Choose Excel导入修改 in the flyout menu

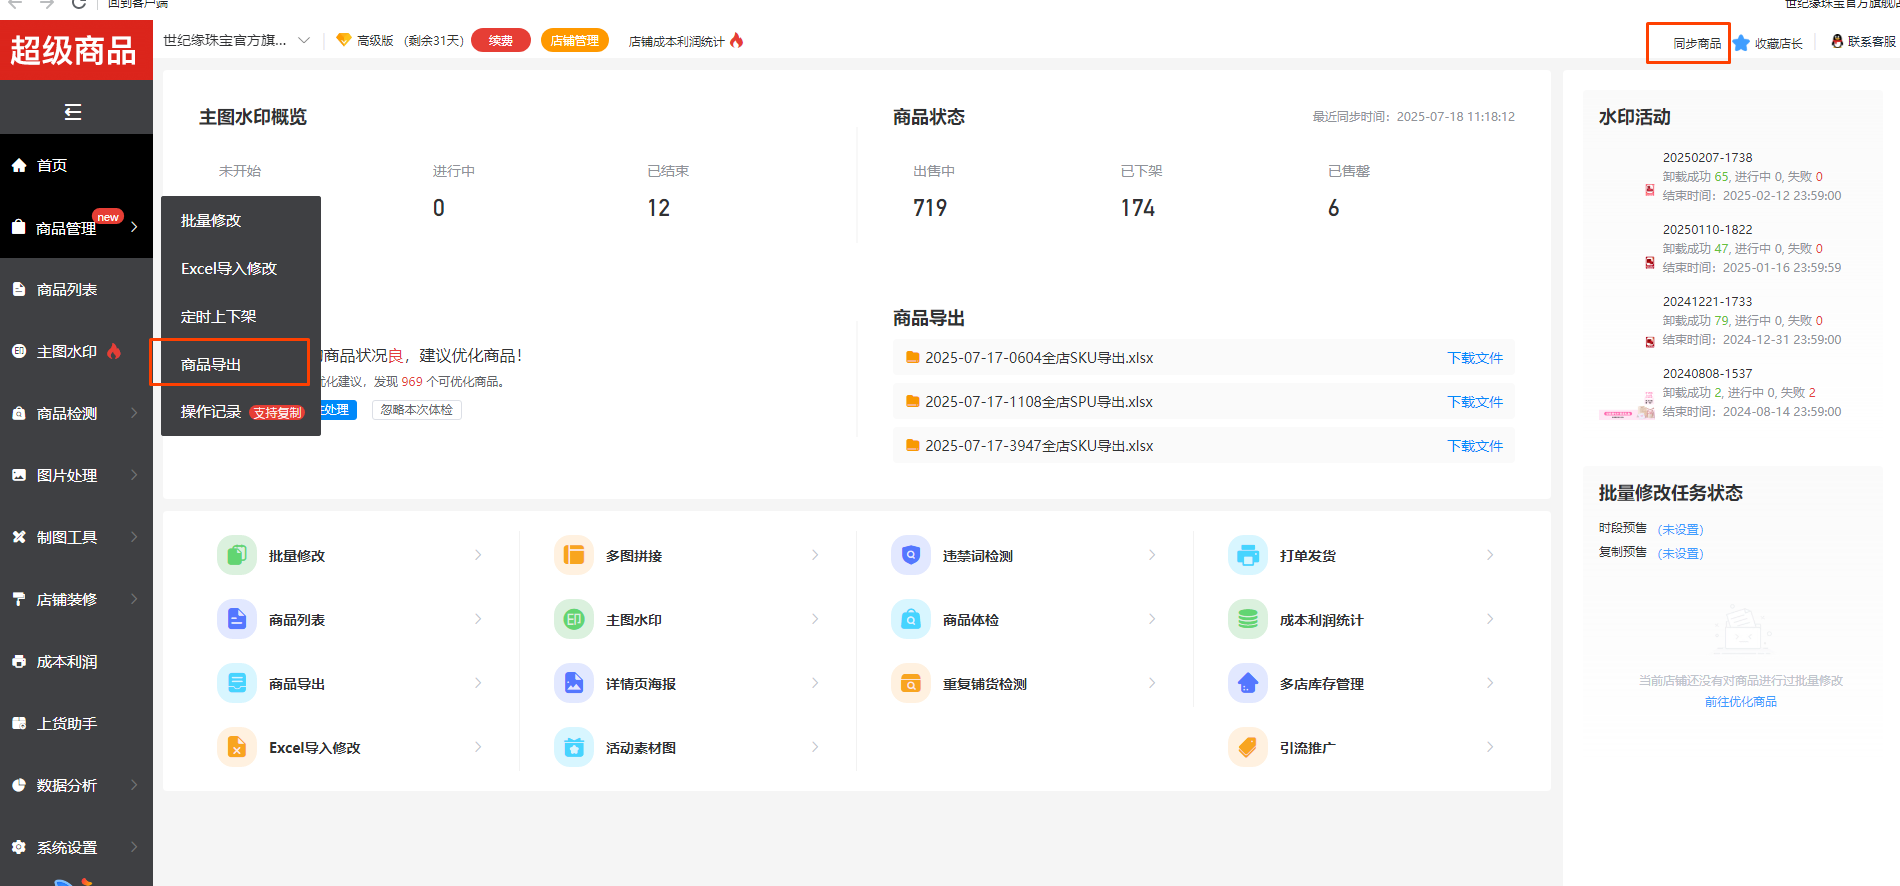[x=229, y=268]
